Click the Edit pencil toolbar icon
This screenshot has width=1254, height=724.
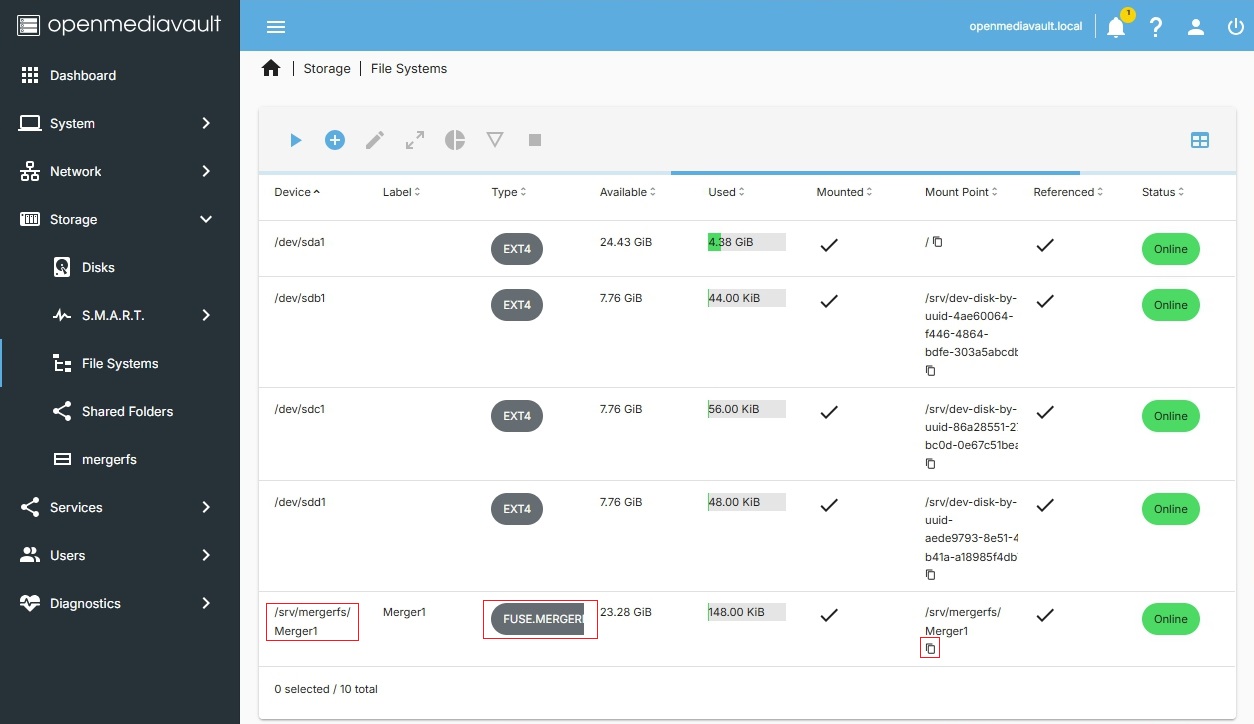(375, 141)
